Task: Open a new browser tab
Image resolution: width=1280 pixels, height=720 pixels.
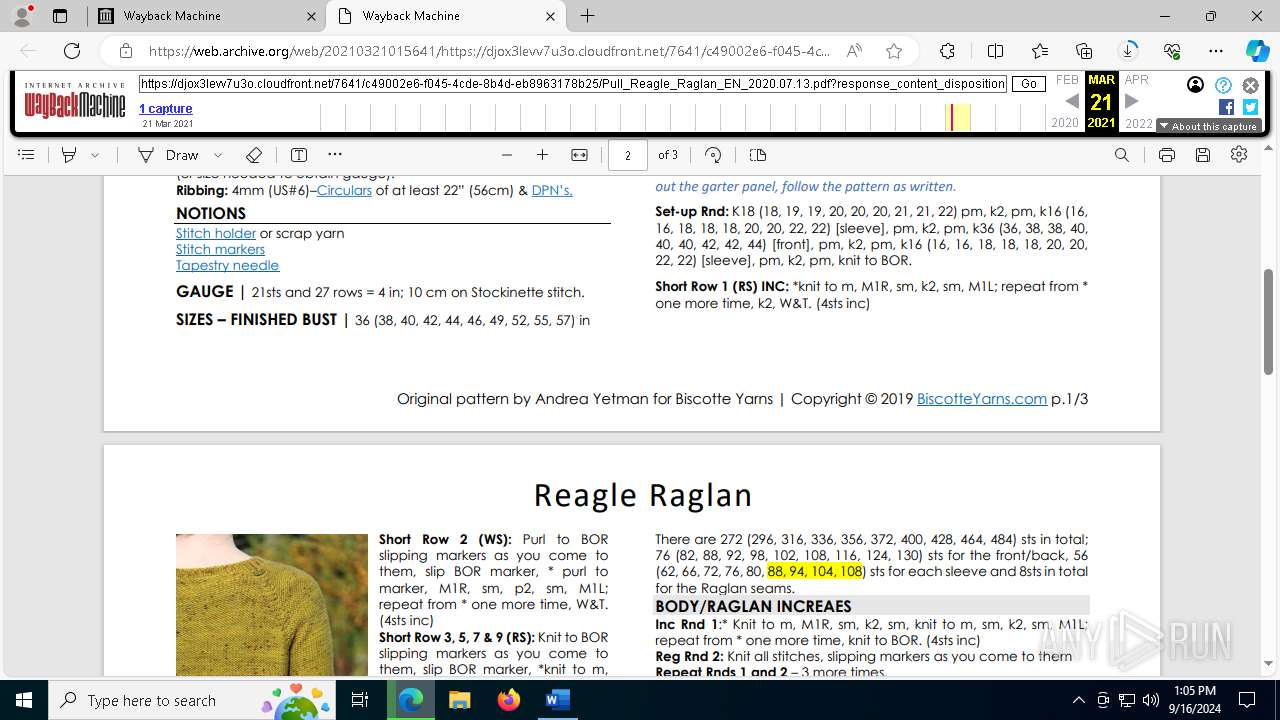Action: coord(588,16)
